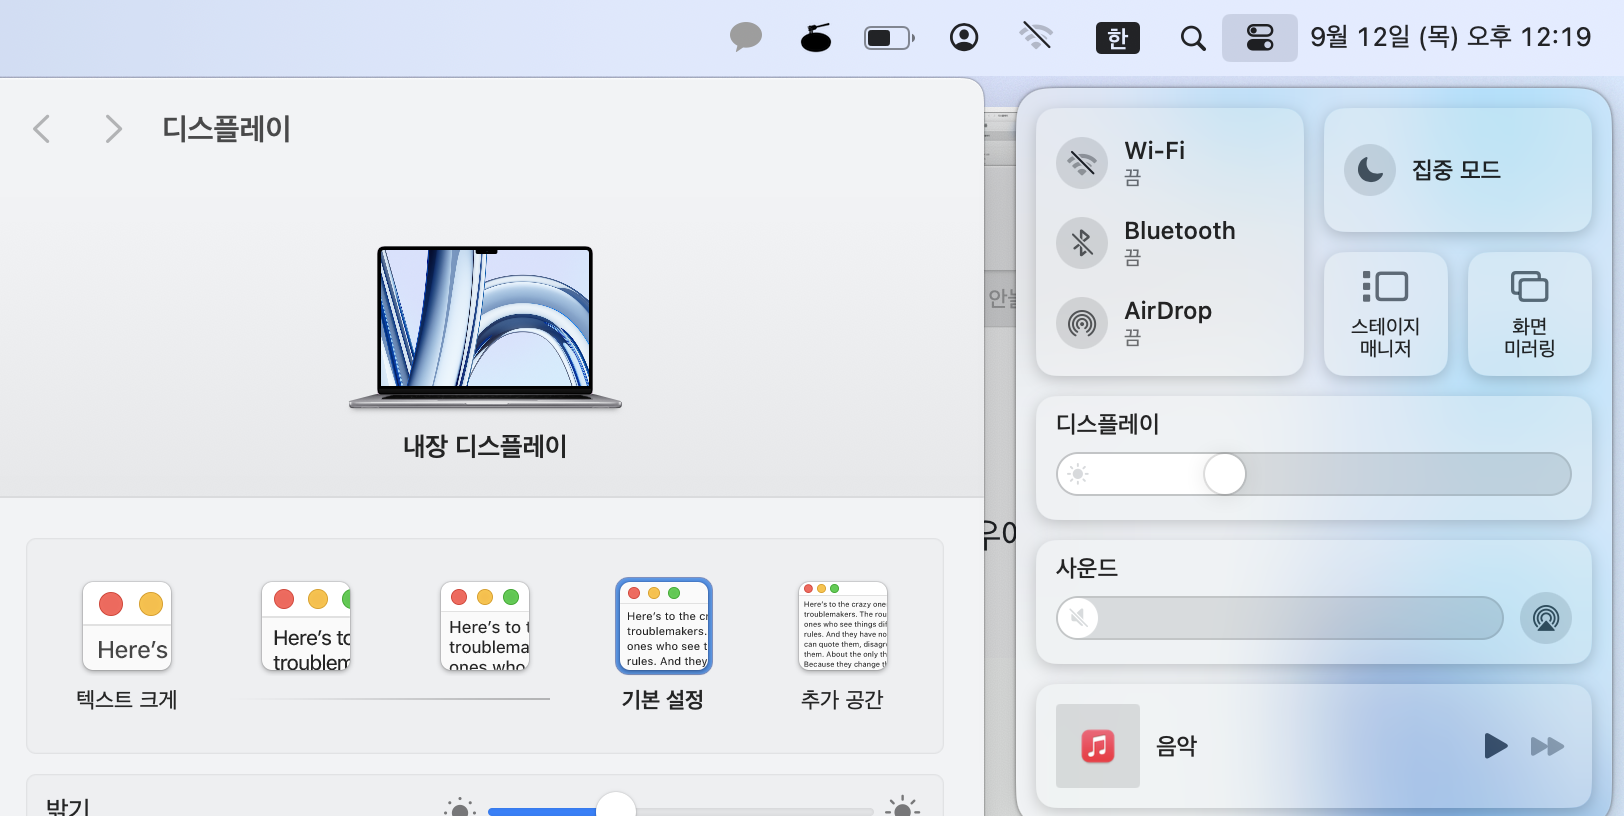The width and height of the screenshot is (1624, 816).
Task: Go forward with the right chevron button
Action: [113, 128]
